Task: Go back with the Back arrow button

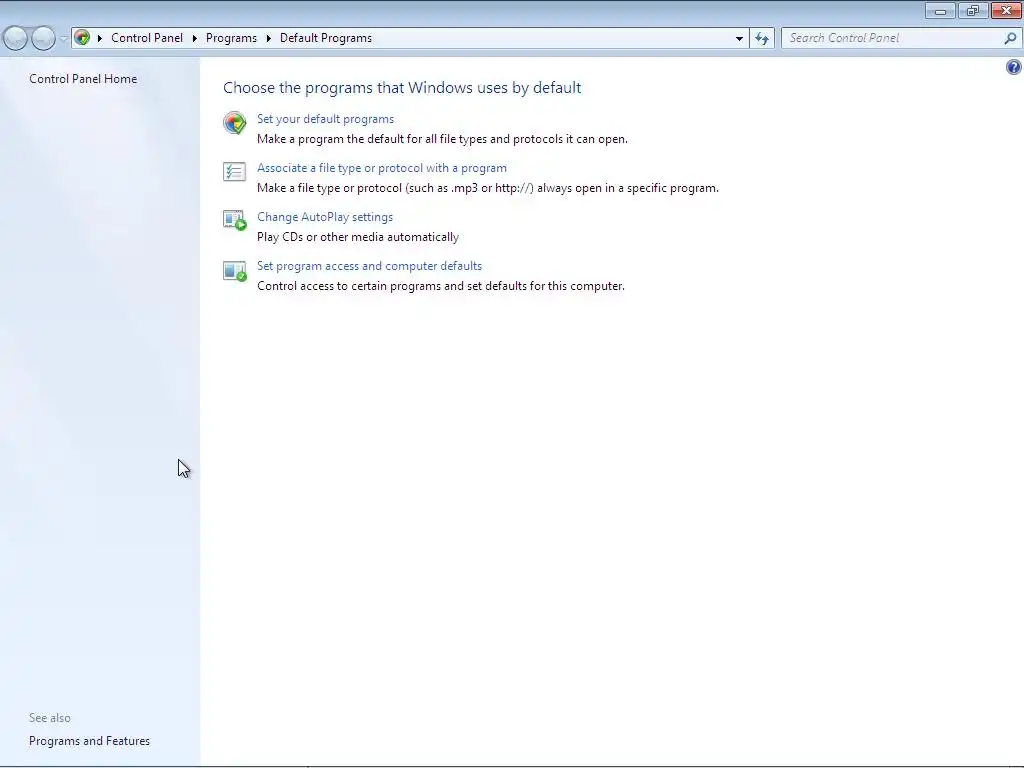Action: 15,39
